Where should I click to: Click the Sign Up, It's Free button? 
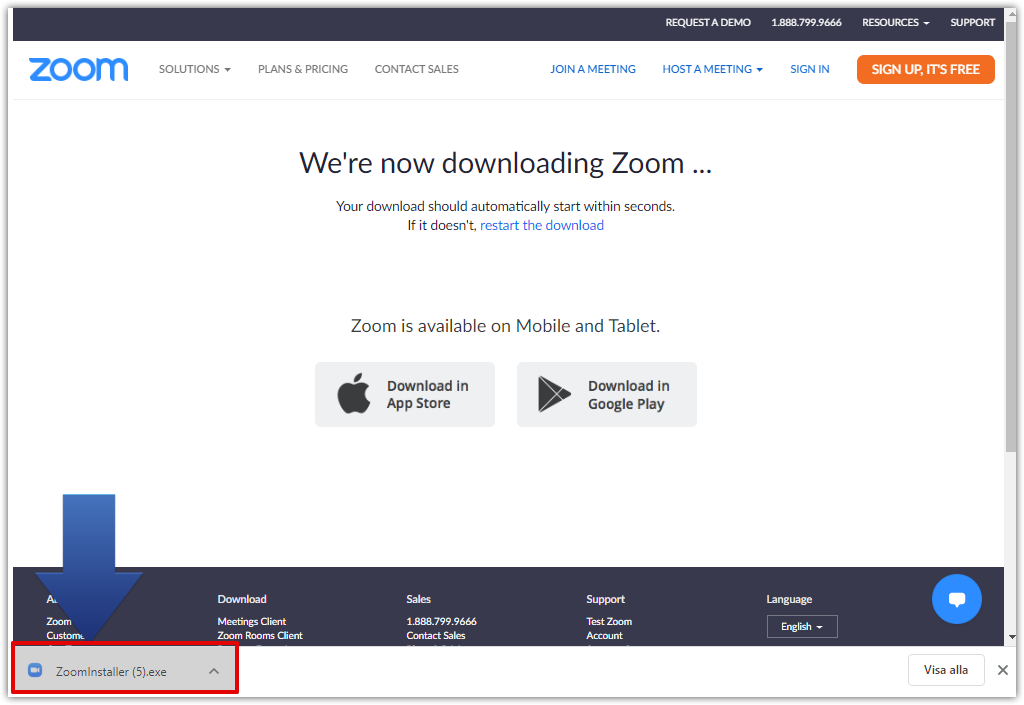click(x=925, y=69)
